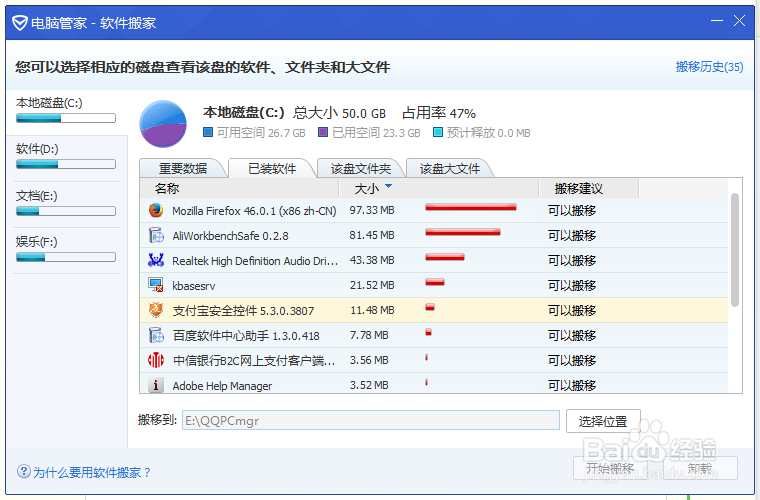Click the 软件(D:) usage bar
This screenshot has width=760, height=500.
point(65,164)
